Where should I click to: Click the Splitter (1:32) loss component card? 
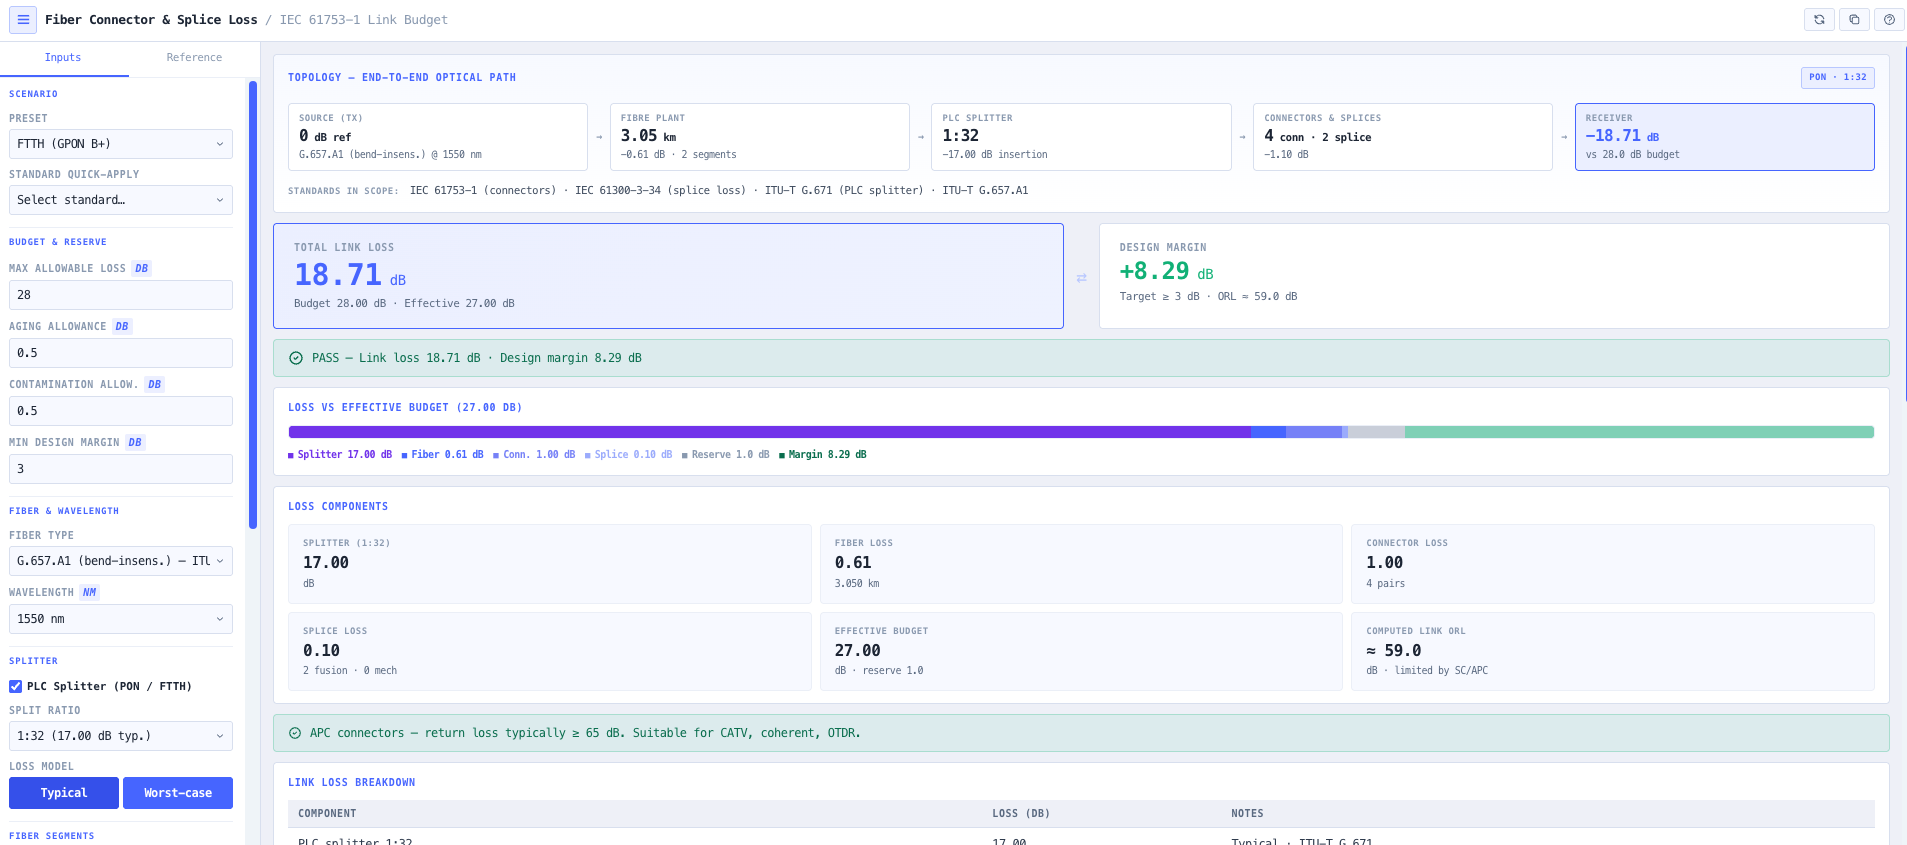pos(550,564)
